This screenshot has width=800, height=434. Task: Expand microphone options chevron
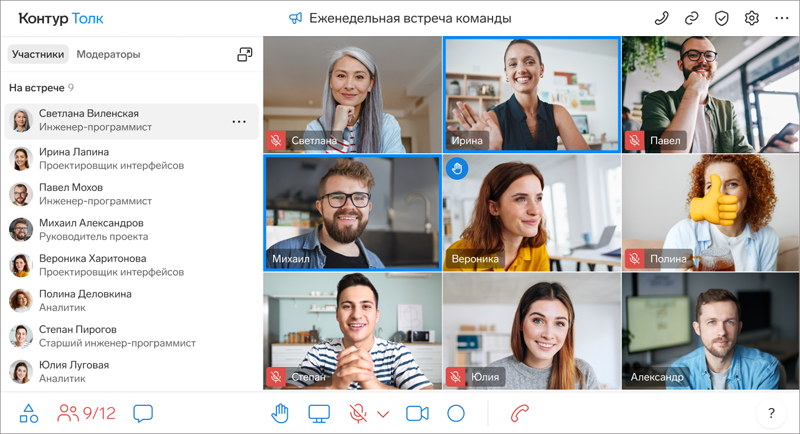[382, 414]
